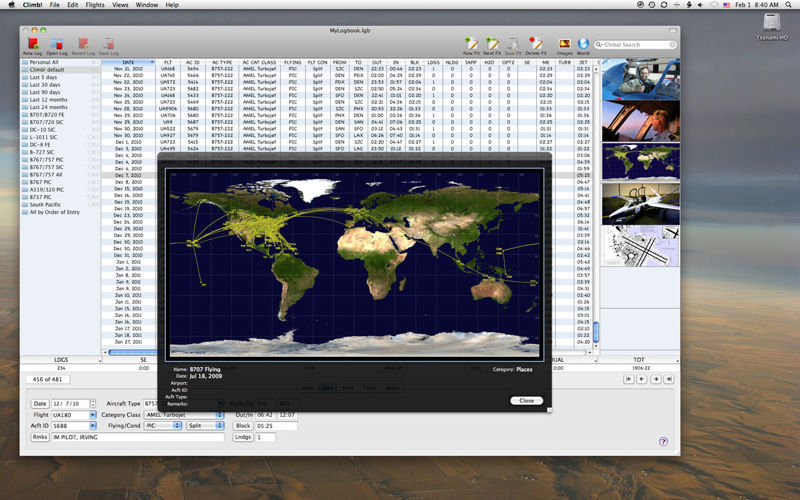
Task: Open the Flying/Cond PIC dropdown
Action: tap(163, 425)
